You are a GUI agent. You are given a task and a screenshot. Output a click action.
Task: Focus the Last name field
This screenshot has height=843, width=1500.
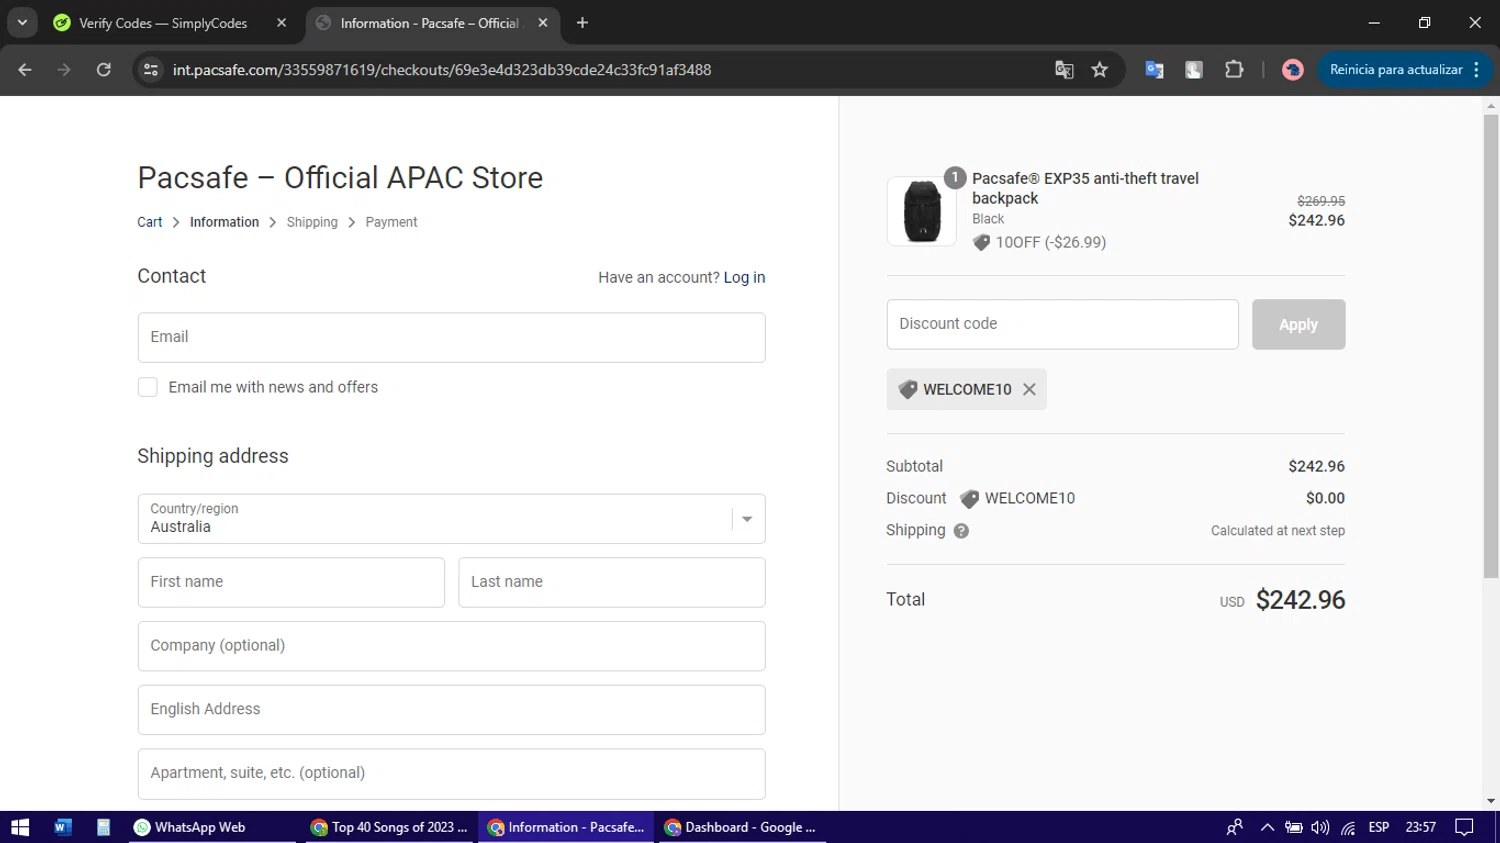612,582
